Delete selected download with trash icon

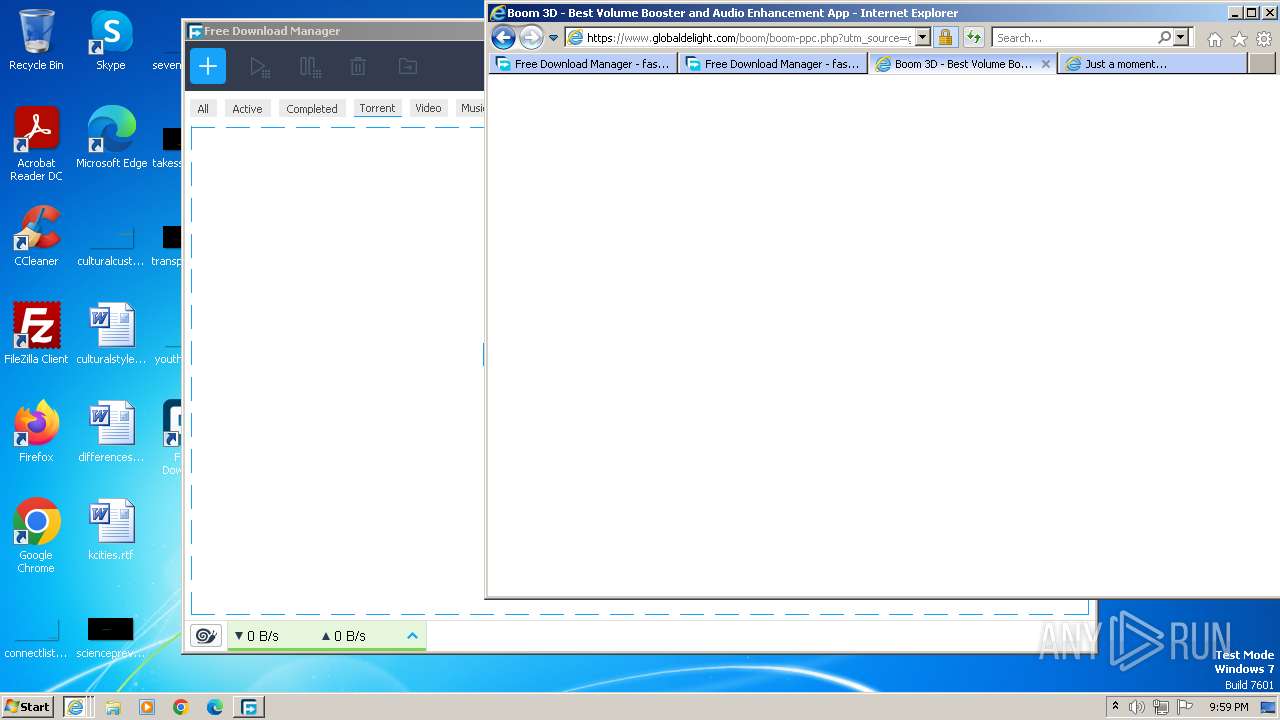[358, 67]
